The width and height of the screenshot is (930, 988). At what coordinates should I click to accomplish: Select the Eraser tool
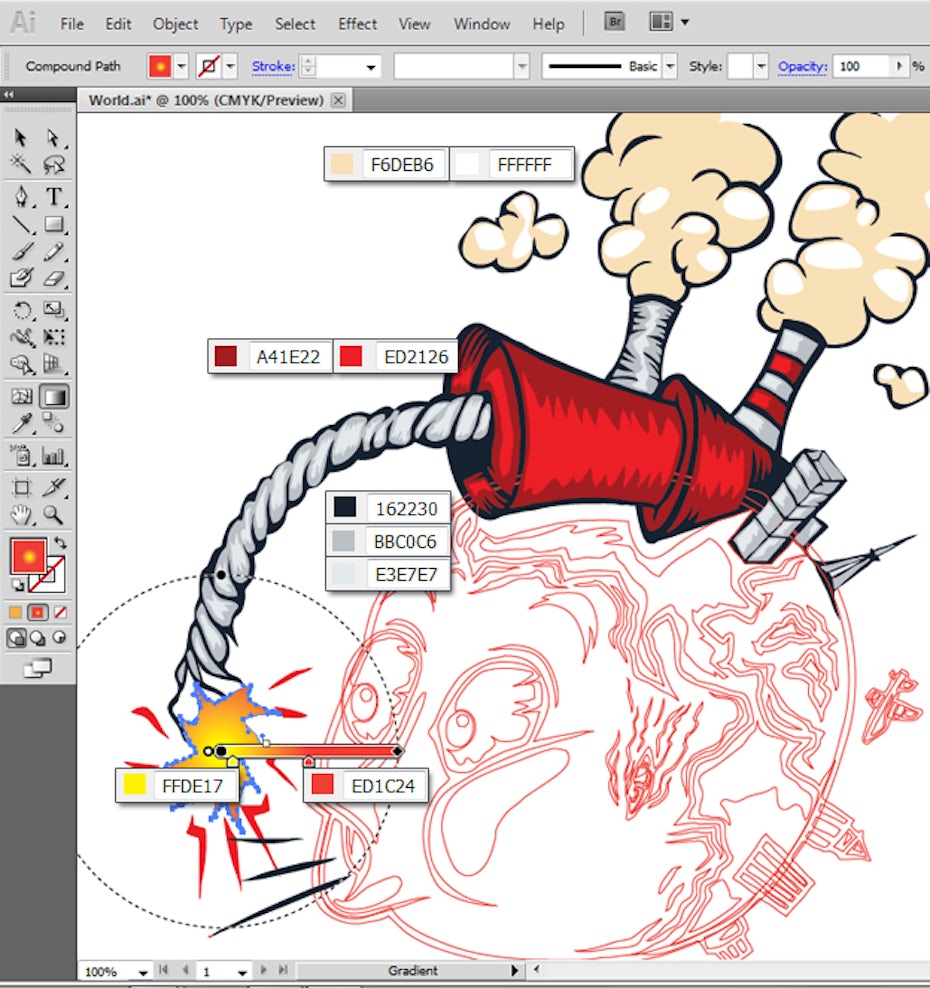[54, 278]
